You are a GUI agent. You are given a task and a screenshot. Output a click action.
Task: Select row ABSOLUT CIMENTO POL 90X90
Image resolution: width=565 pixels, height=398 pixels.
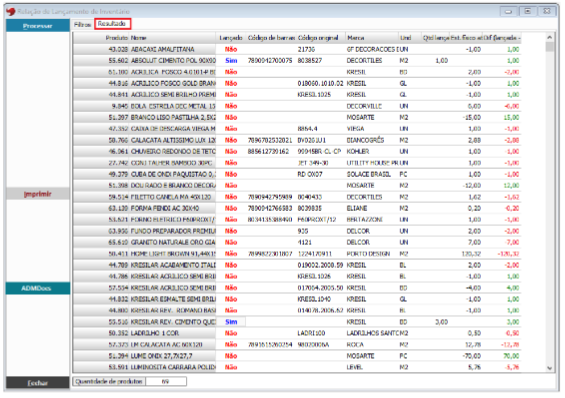297,61
